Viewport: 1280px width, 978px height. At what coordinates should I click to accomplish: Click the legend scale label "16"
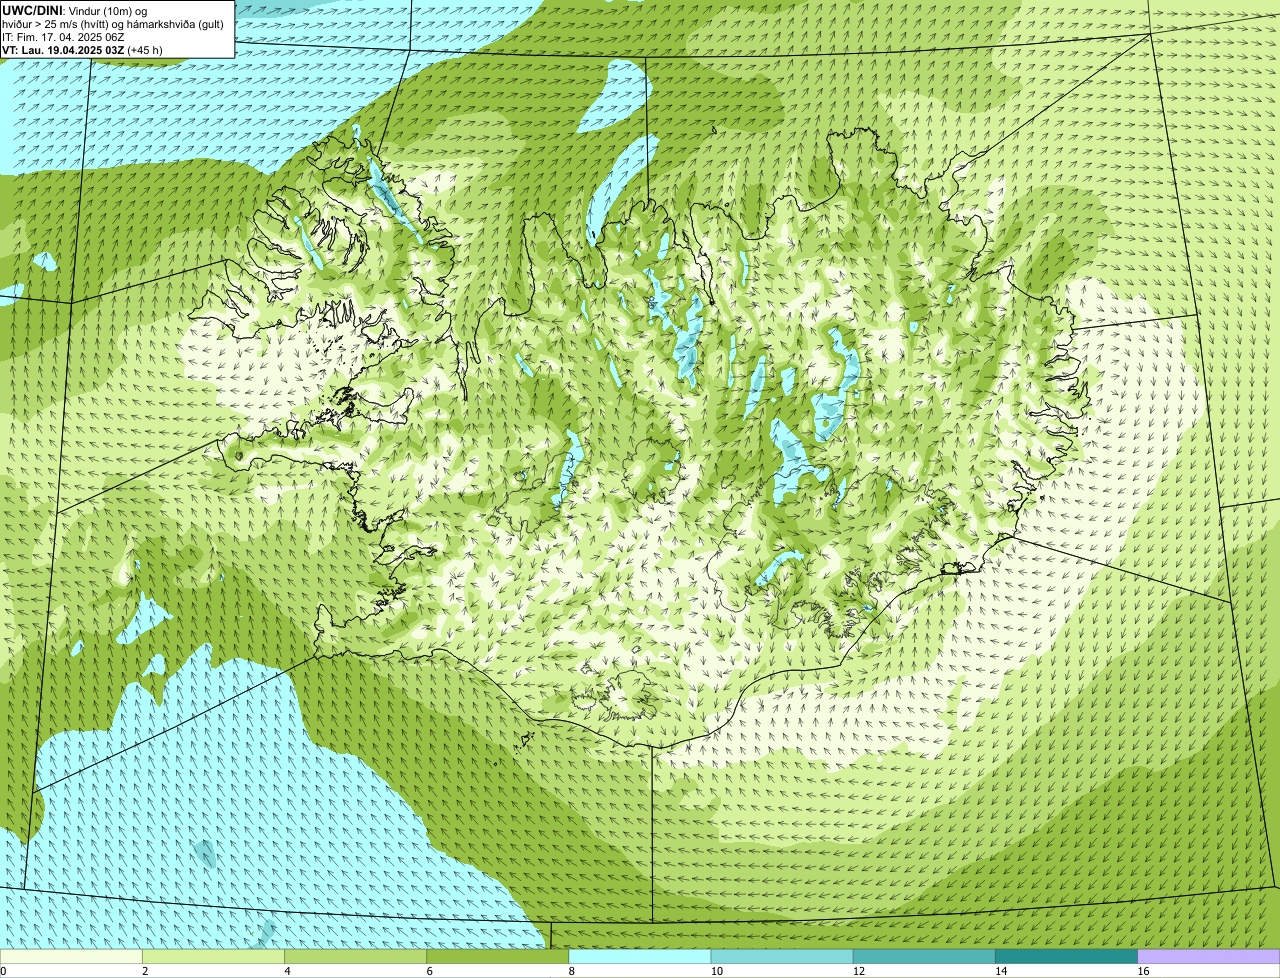pos(1143,971)
